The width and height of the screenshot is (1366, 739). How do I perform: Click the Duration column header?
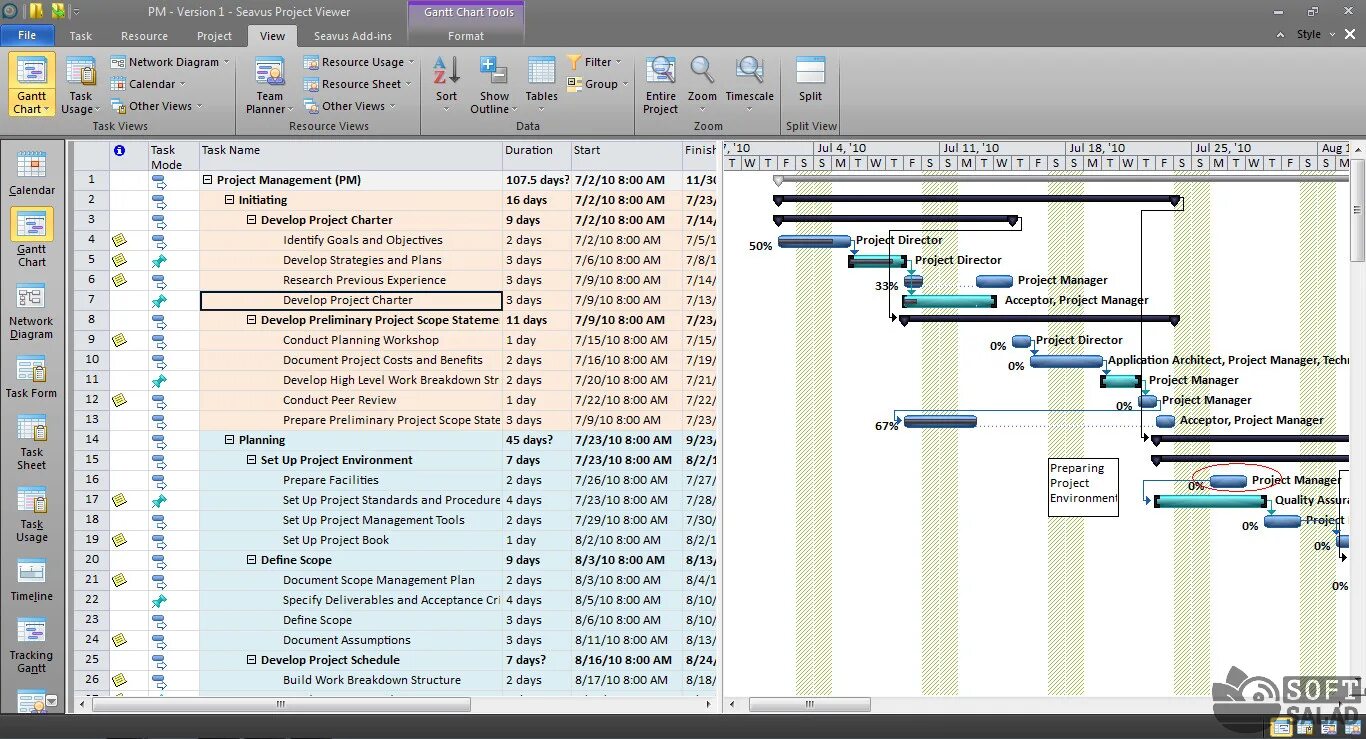(x=536, y=156)
